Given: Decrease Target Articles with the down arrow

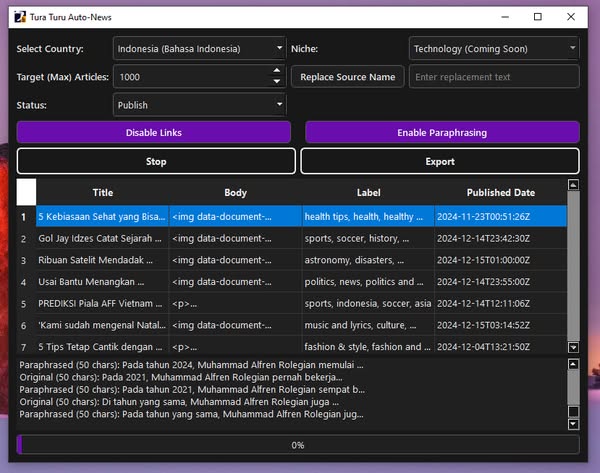Looking at the screenshot, I should pos(277,82).
